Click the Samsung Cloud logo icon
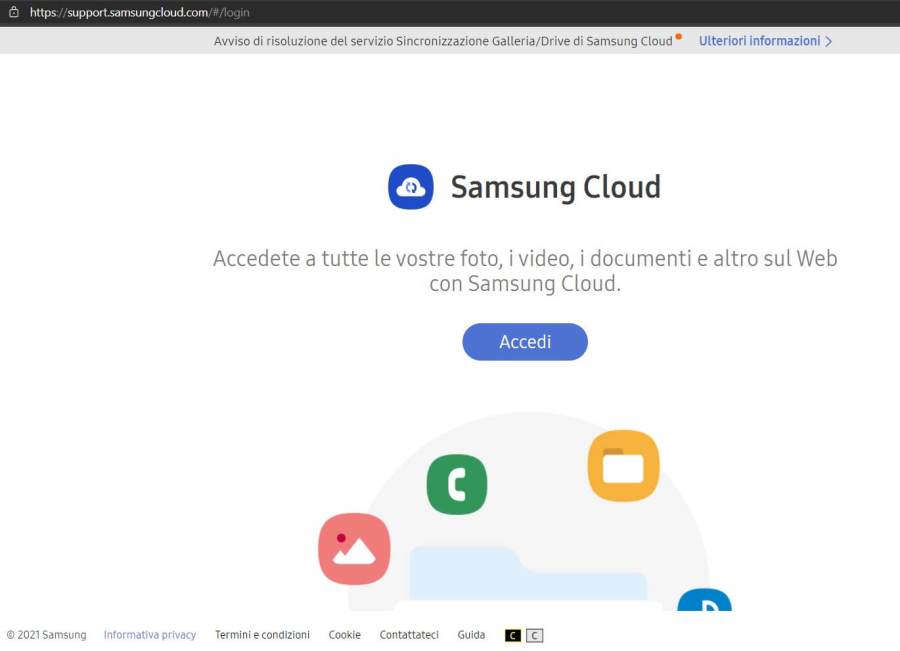Viewport: 900px width, 651px height. [410, 187]
